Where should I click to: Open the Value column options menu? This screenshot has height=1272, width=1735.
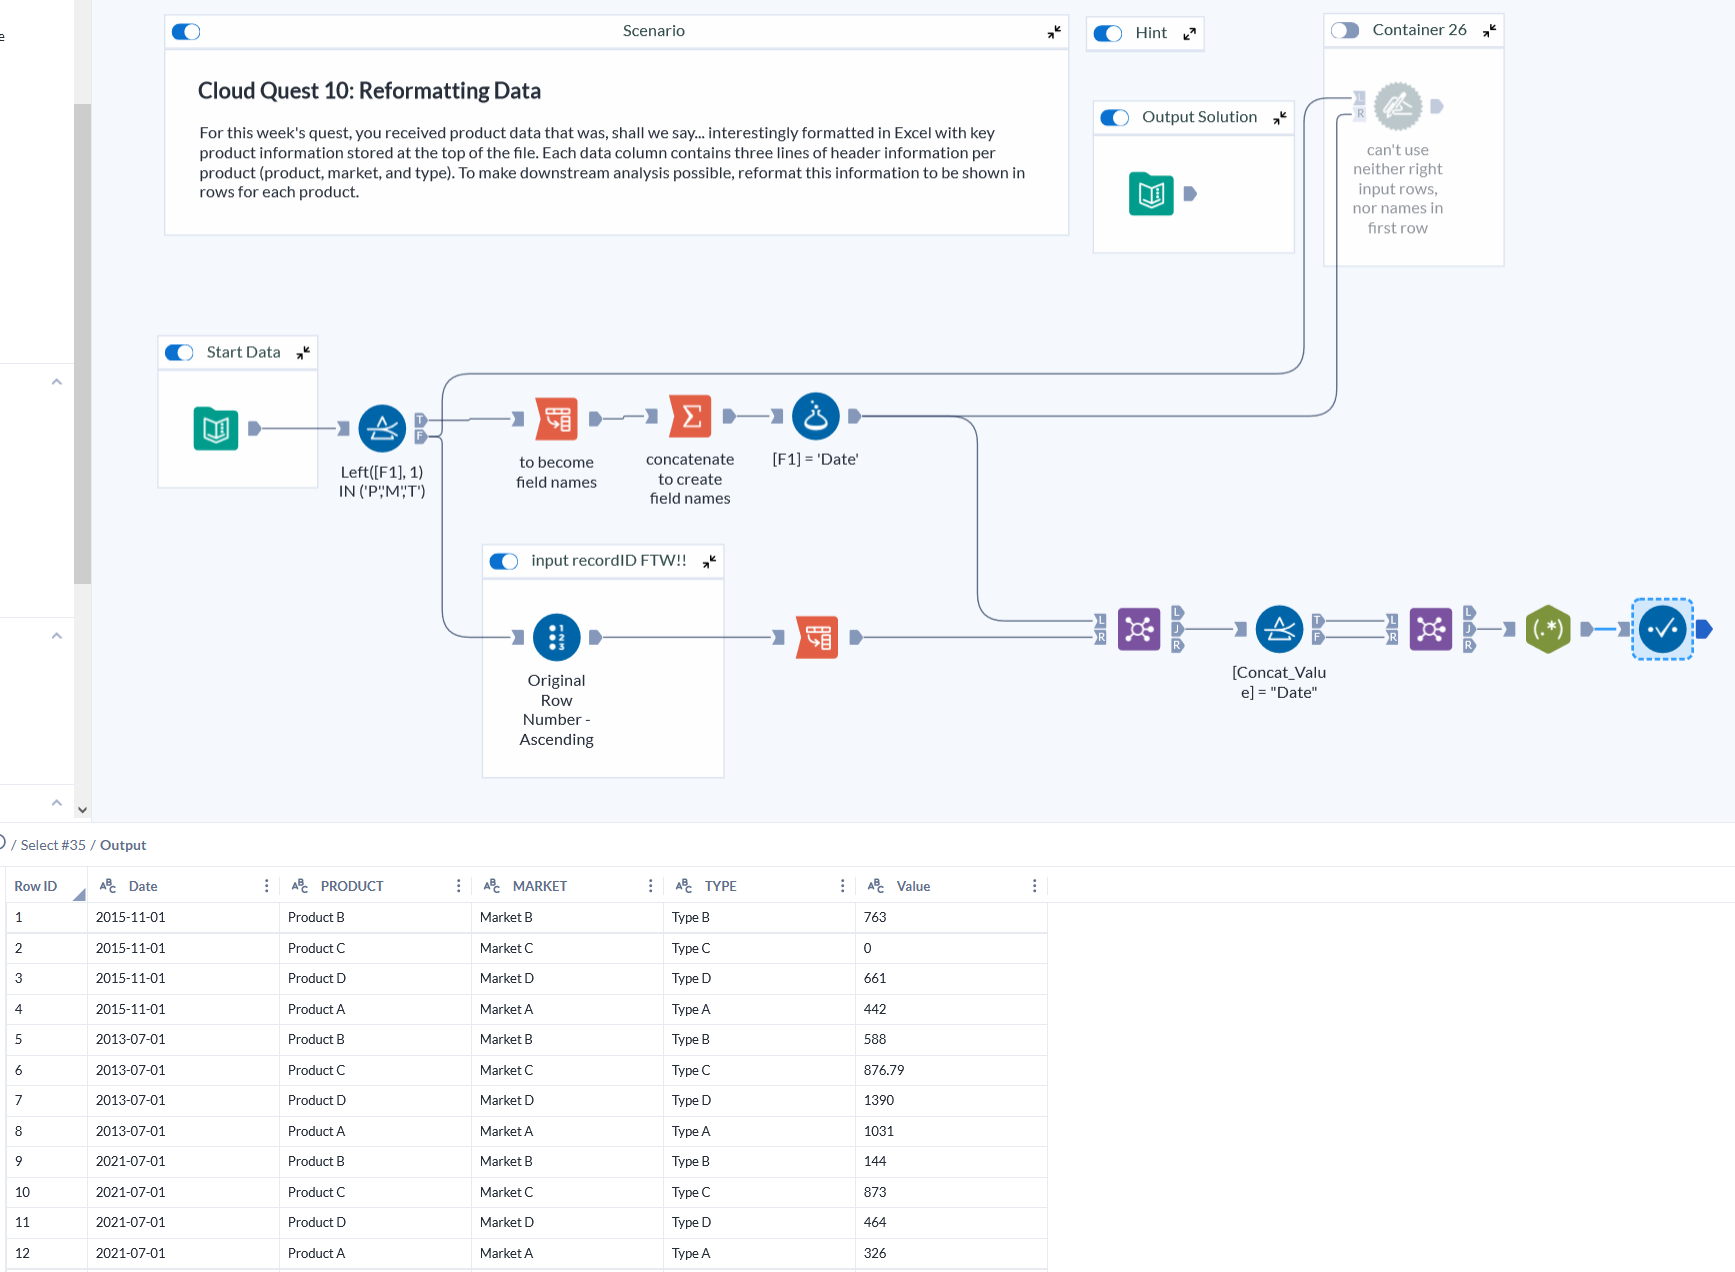pyautogui.click(x=1034, y=886)
